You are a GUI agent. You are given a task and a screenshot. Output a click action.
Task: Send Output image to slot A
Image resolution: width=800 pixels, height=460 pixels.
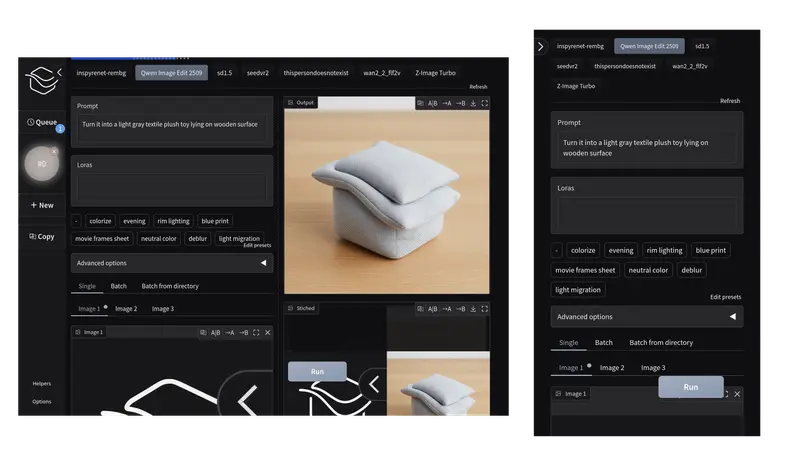(447, 103)
